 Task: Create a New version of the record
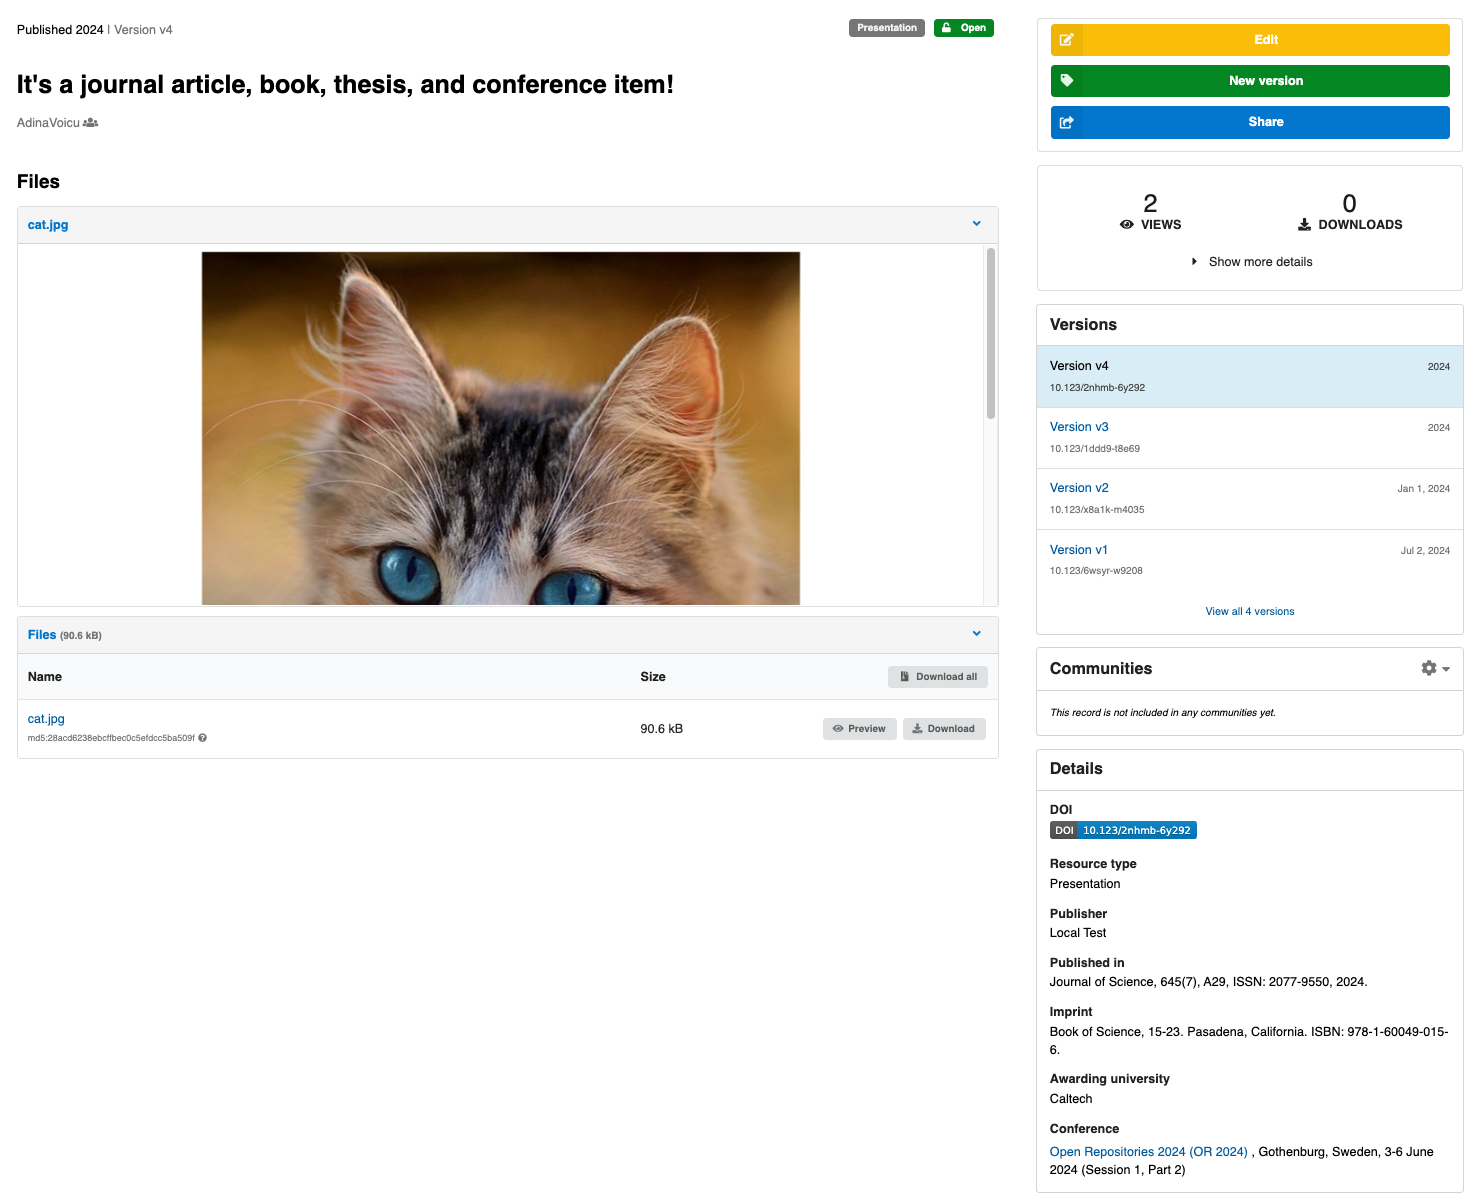(1250, 81)
